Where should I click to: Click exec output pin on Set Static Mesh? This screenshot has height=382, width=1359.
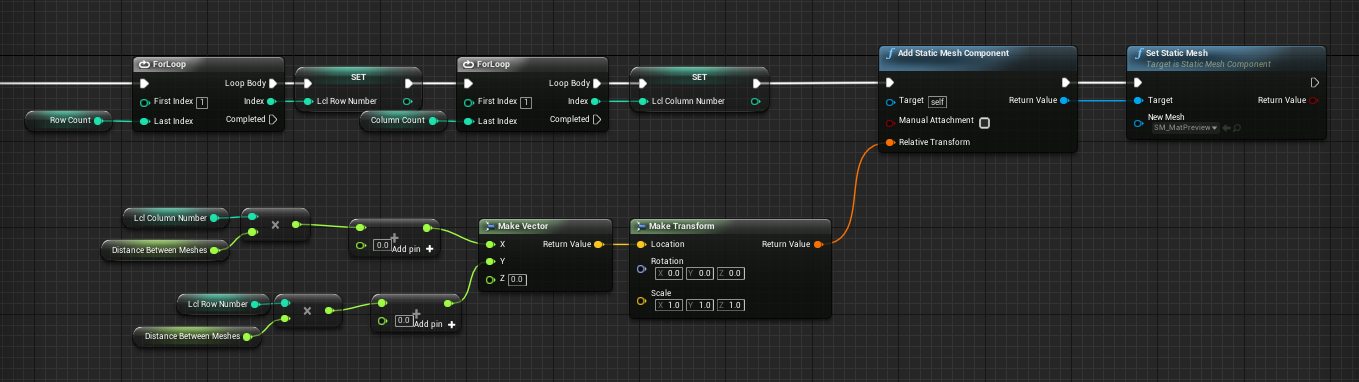click(x=1314, y=83)
